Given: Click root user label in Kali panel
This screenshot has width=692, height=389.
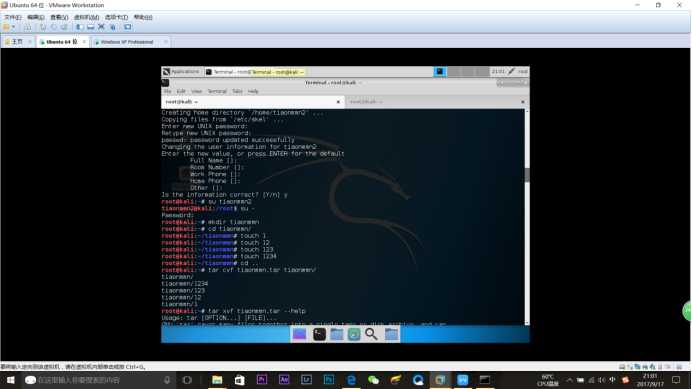Looking at the screenshot, I should point(523,72).
